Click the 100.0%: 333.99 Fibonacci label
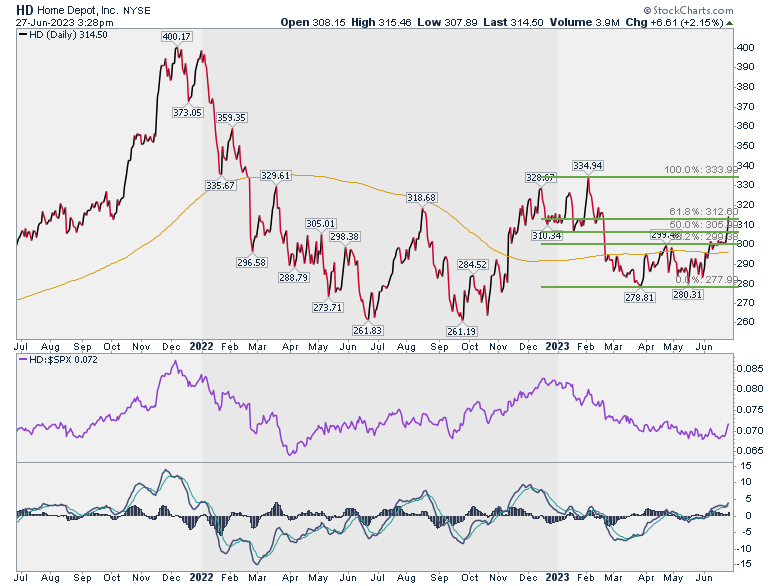Viewport: 780px width, 586px height. tap(701, 170)
